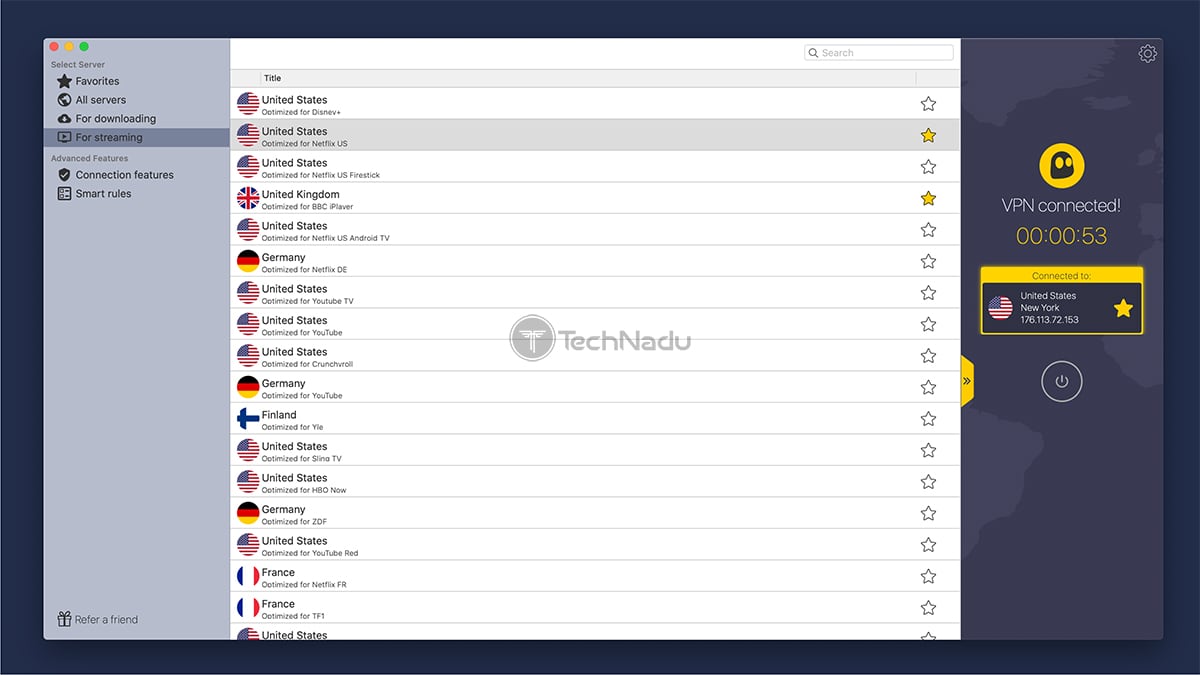Click the power button to disconnect VPN
Image resolution: width=1200 pixels, height=675 pixels.
tap(1061, 381)
